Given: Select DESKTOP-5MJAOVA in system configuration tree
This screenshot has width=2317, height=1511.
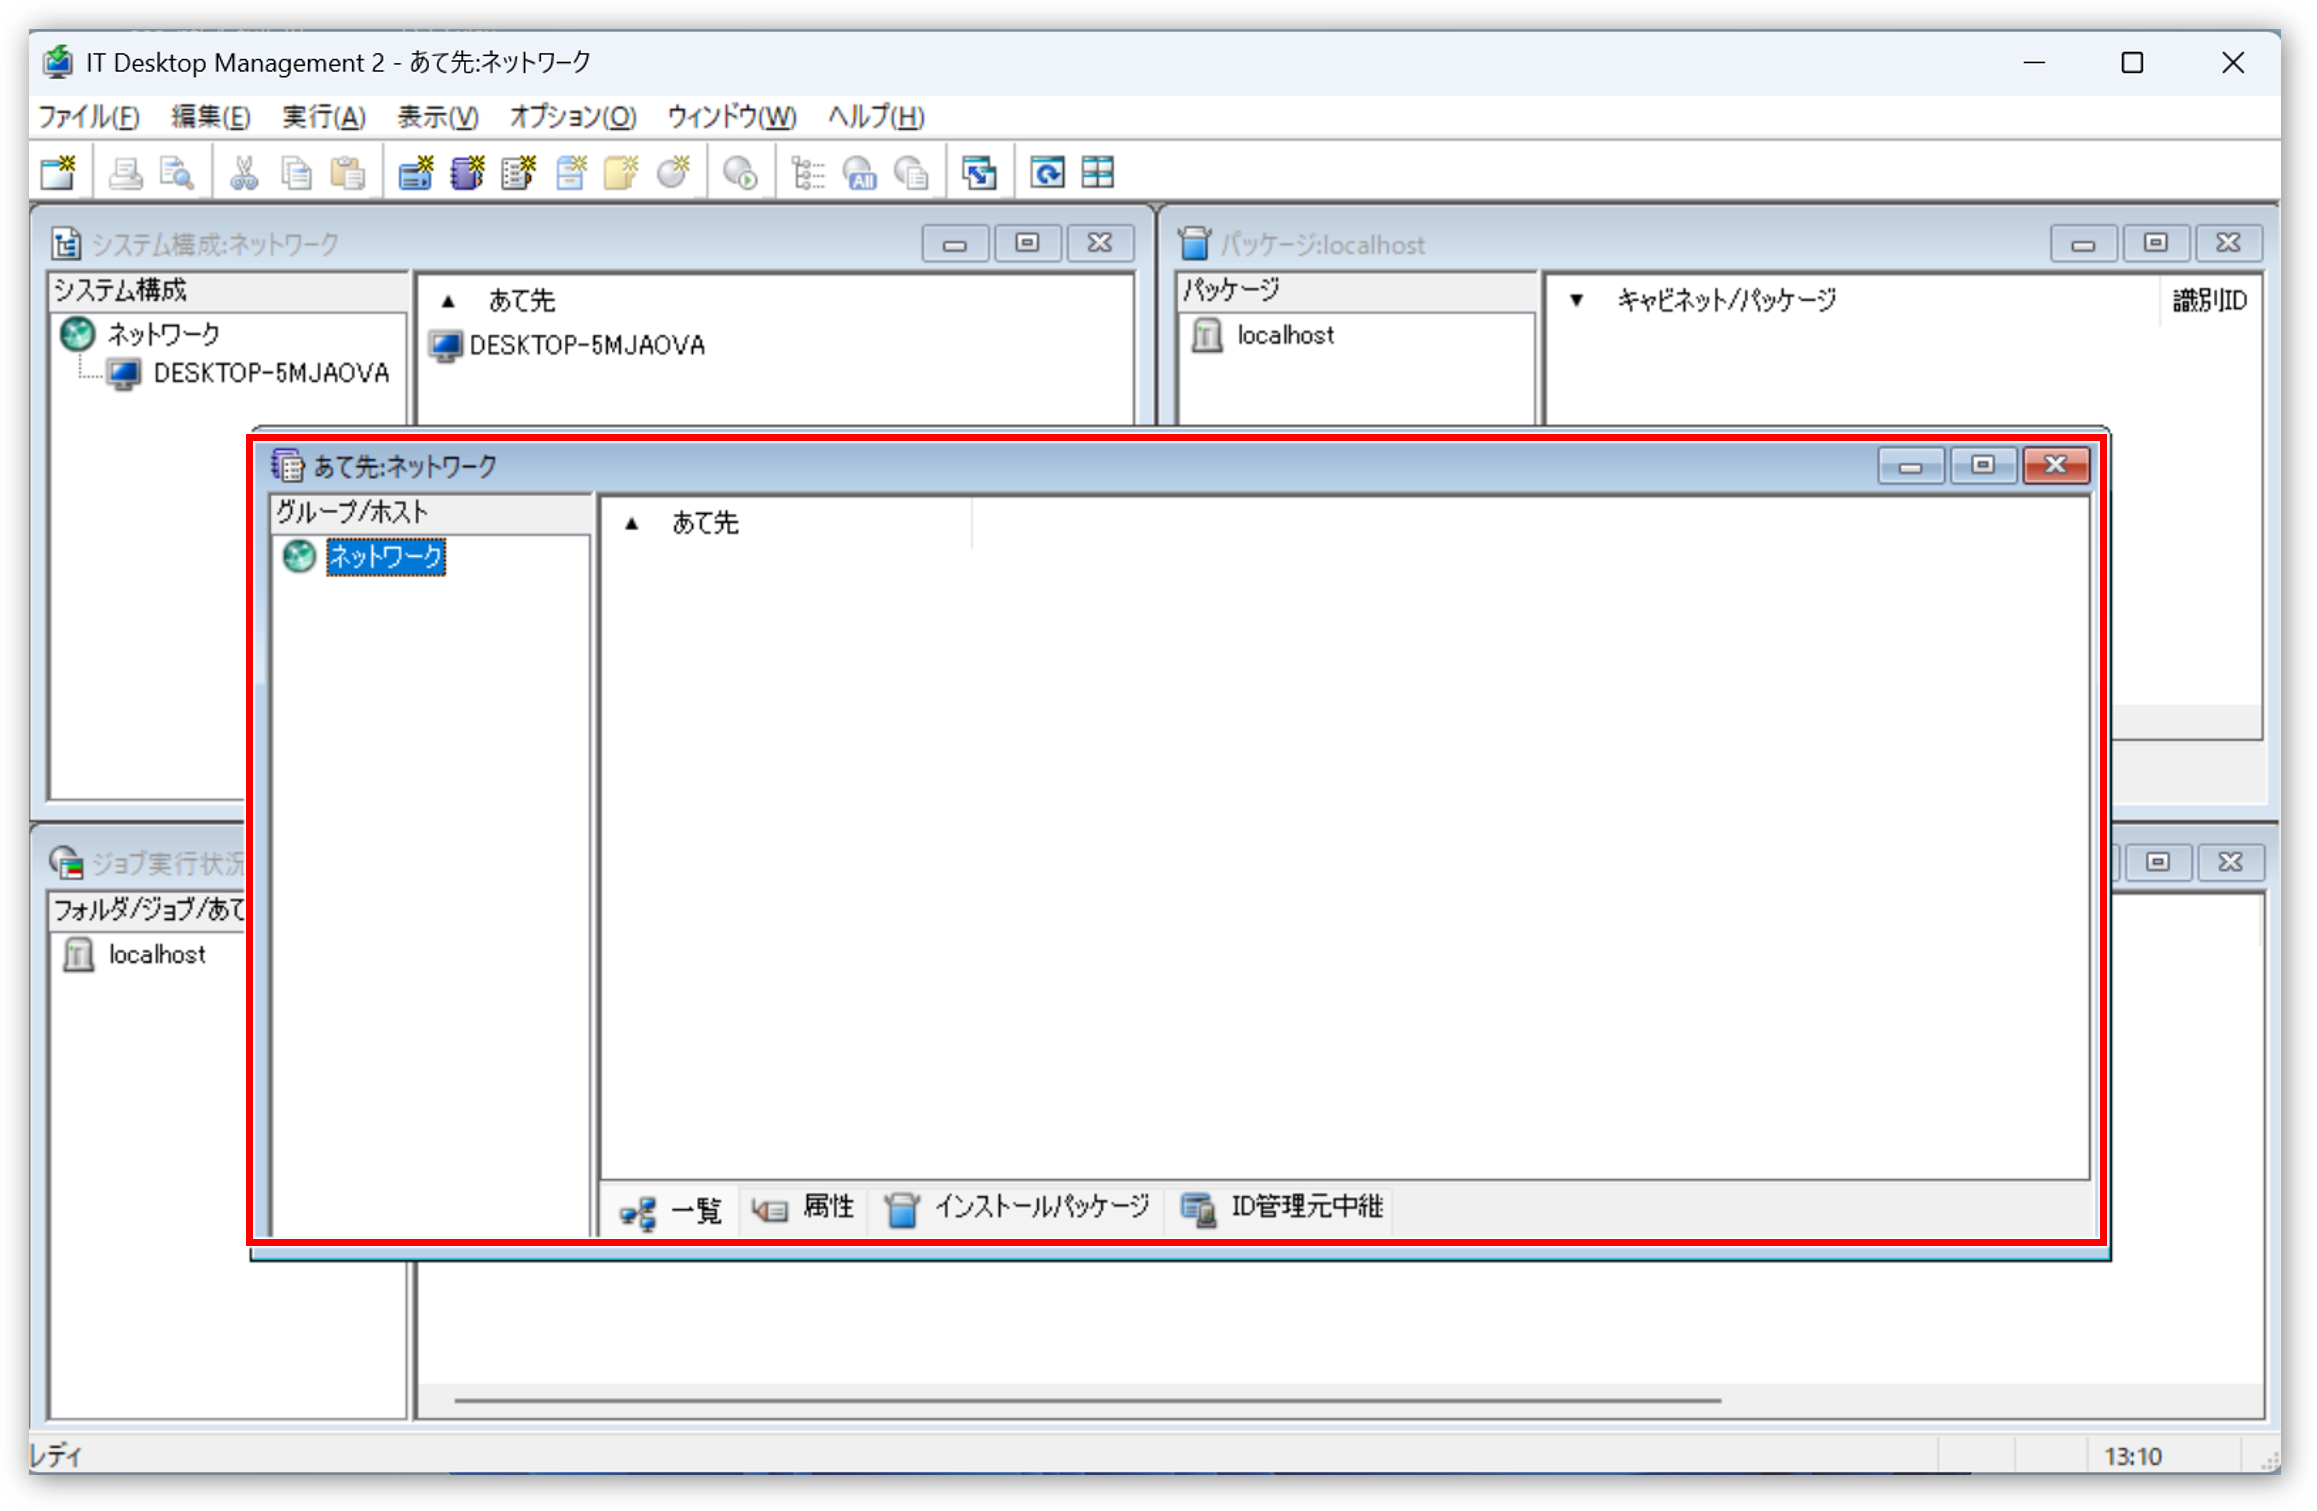Looking at the screenshot, I should [x=270, y=373].
